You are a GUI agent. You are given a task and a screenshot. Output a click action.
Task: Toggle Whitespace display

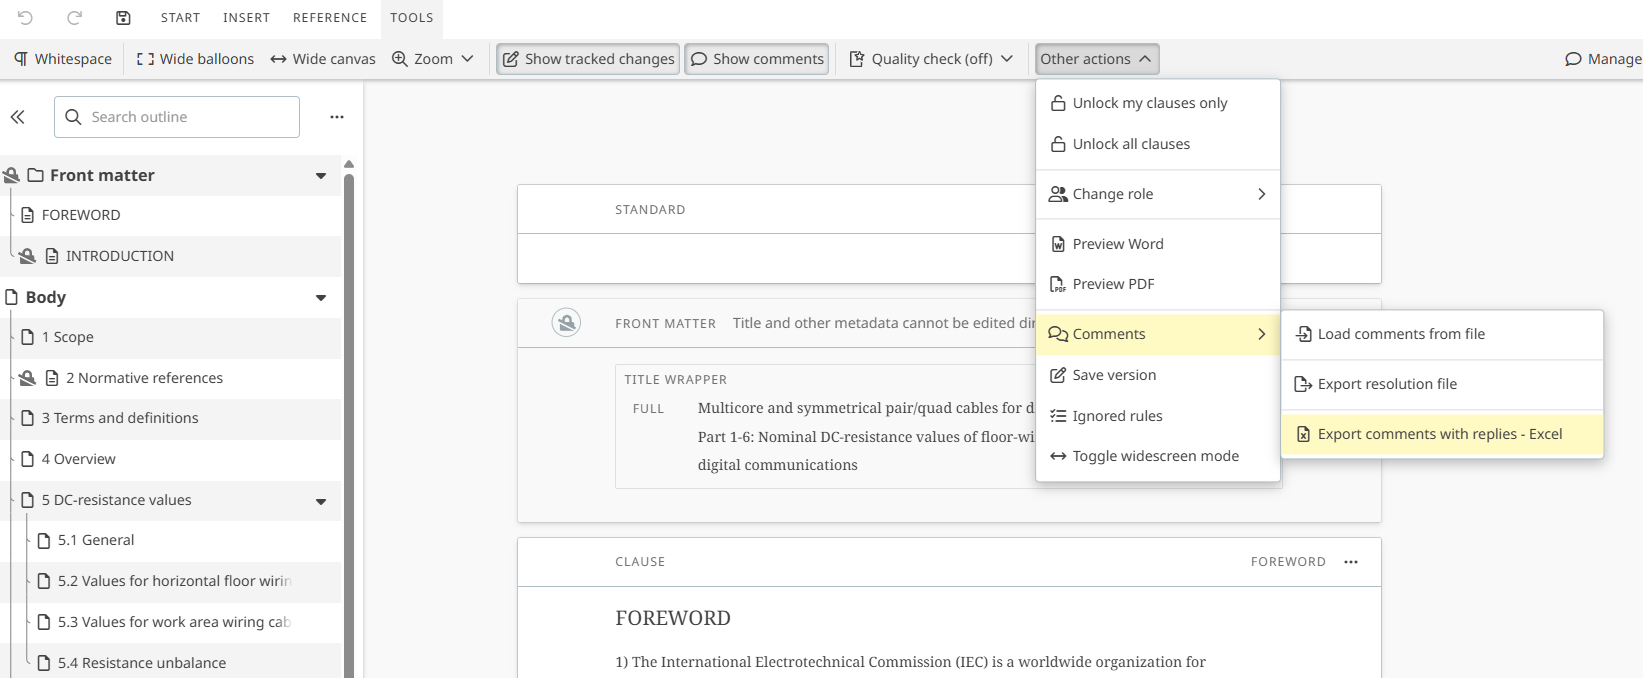tap(62, 59)
